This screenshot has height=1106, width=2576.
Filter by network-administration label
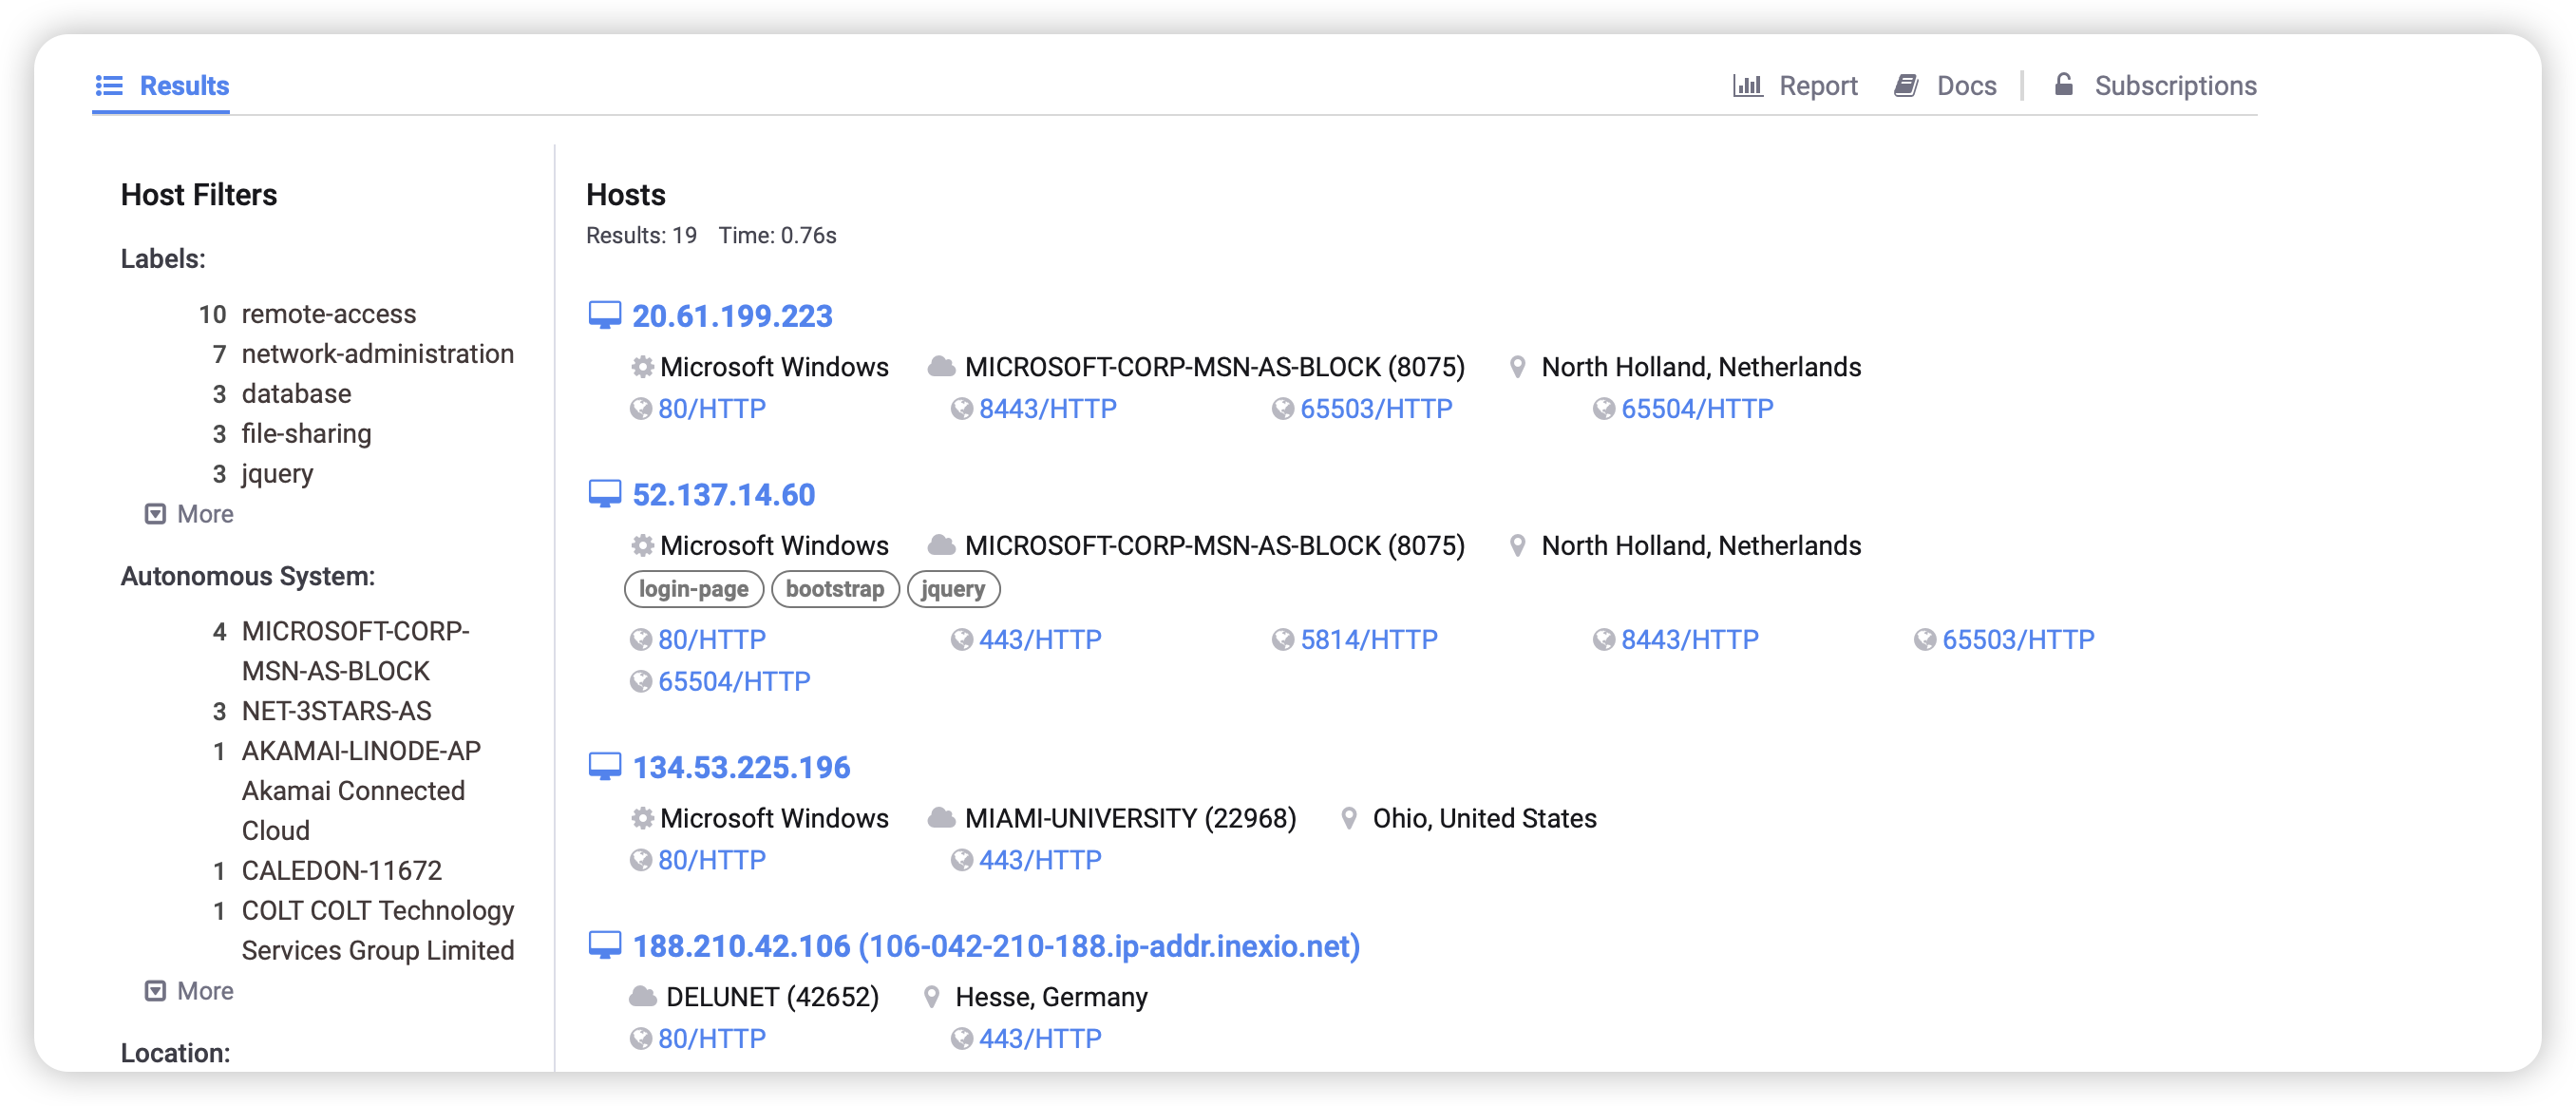[377, 354]
